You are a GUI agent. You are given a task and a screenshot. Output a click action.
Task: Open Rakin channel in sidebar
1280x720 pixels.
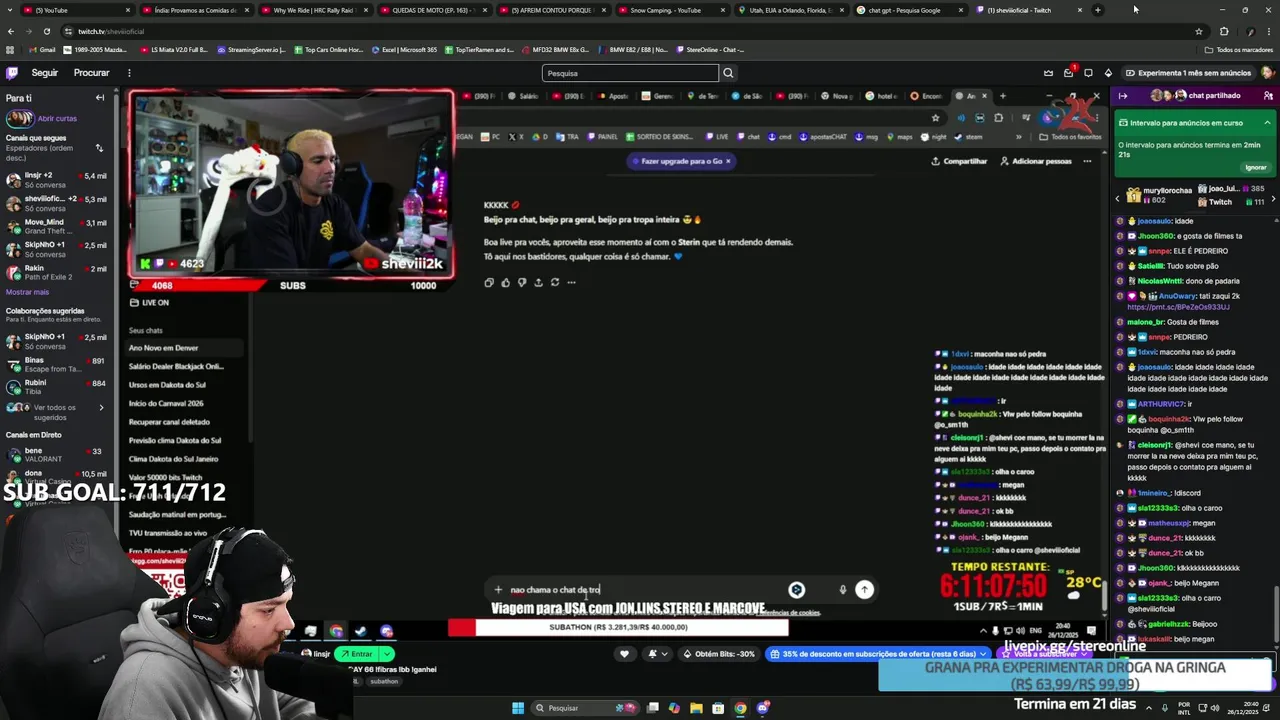(x=56, y=272)
